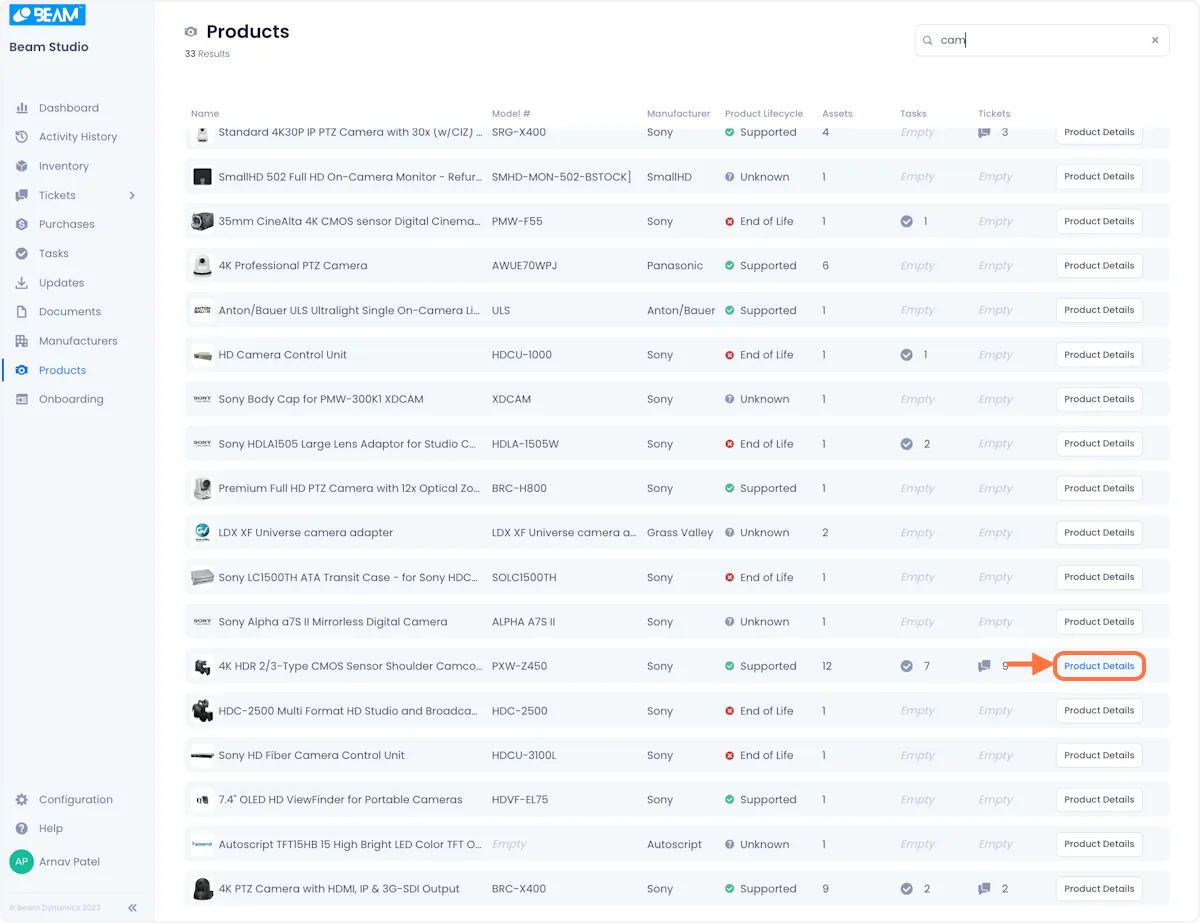Click the 'Panasonic' manufacturer cell

click(675, 266)
